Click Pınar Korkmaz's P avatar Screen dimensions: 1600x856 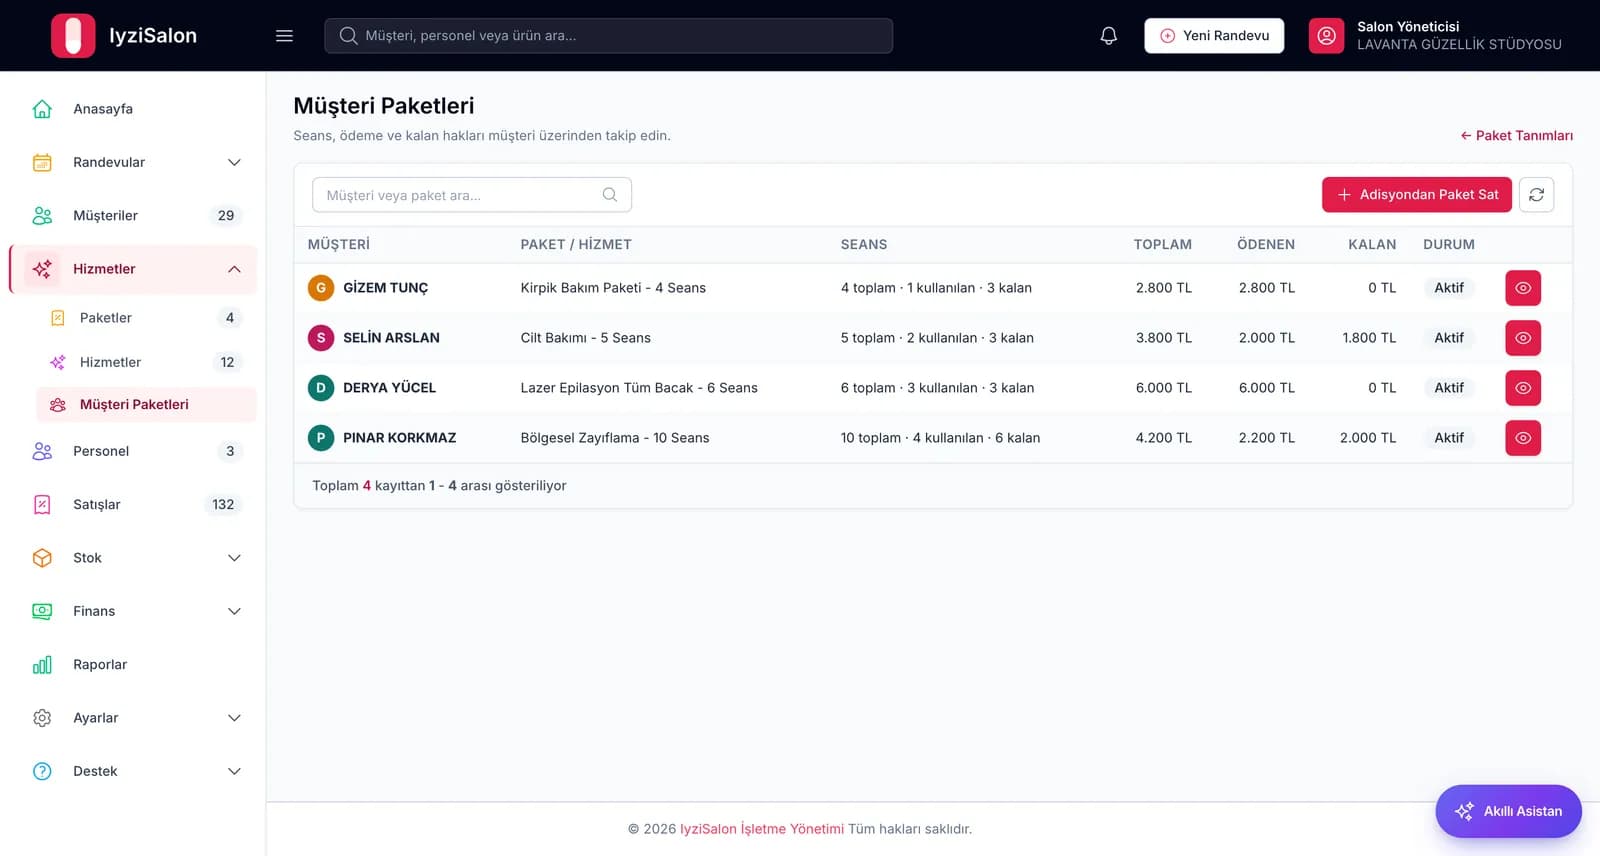(x=321, y=438)
